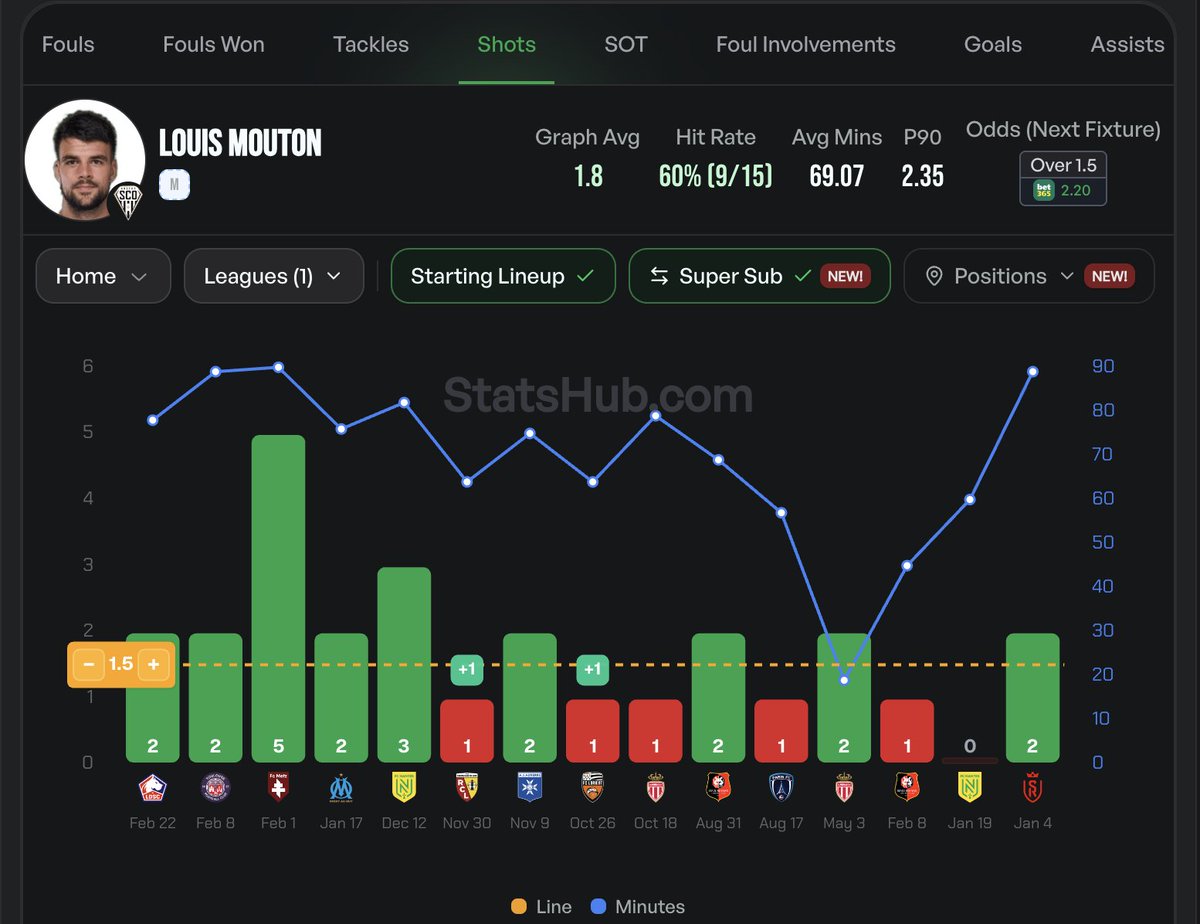Click the red bar for Oct 18 showing 1
The height and width of the screenshot is (924, 1200).
pyautogui.click(x=656, y=730)
